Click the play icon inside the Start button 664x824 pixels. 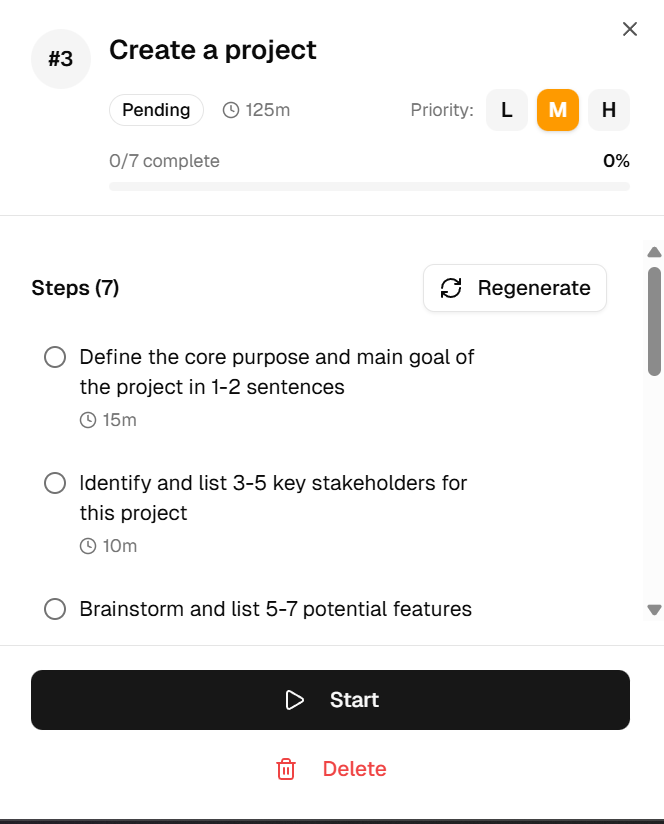(295, 700)
